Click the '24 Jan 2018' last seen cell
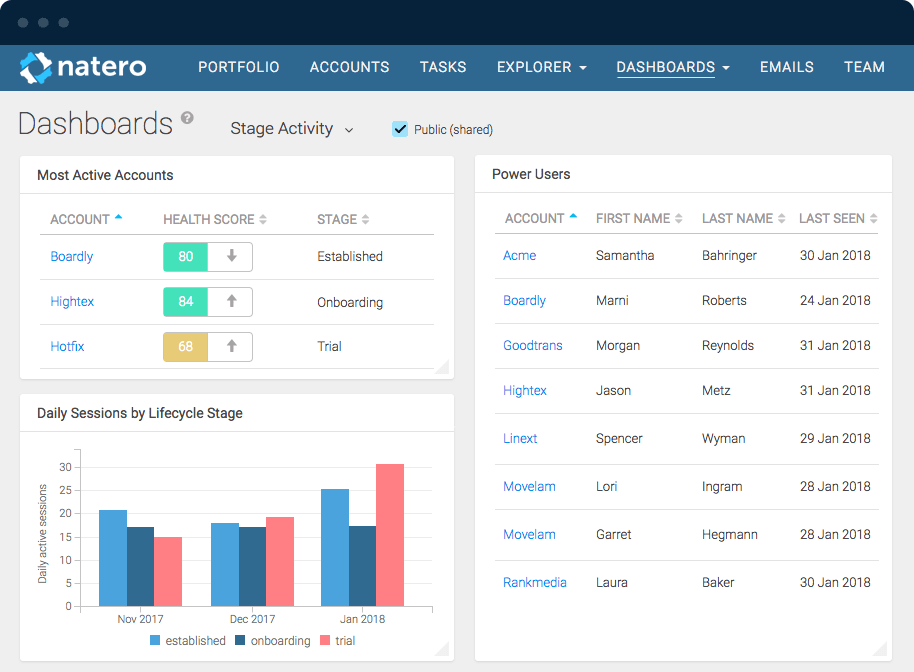The height and width of the screenshot is (672, 914). 835,300
